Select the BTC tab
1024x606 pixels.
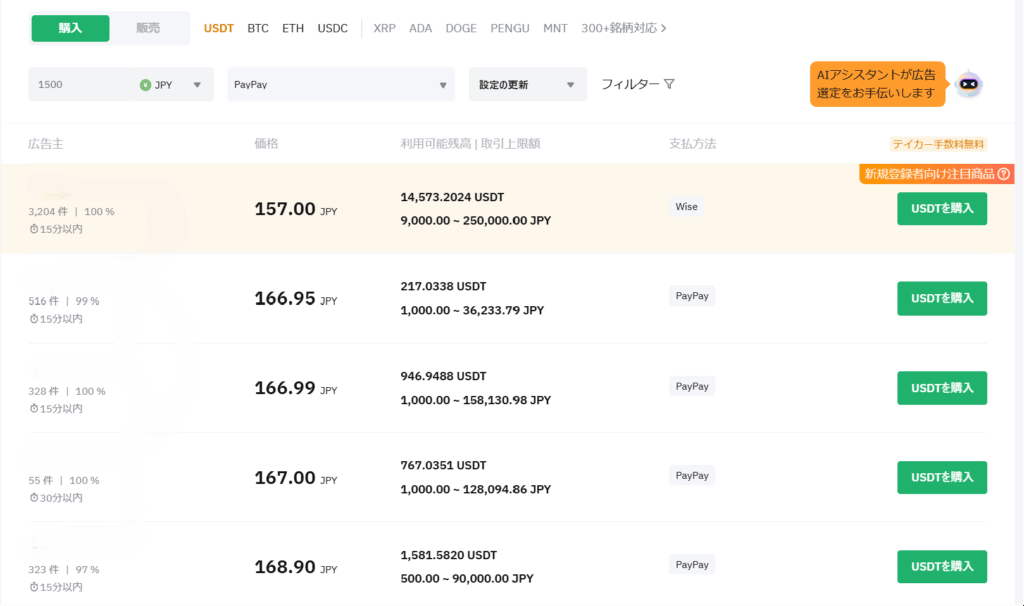(258, 28)
